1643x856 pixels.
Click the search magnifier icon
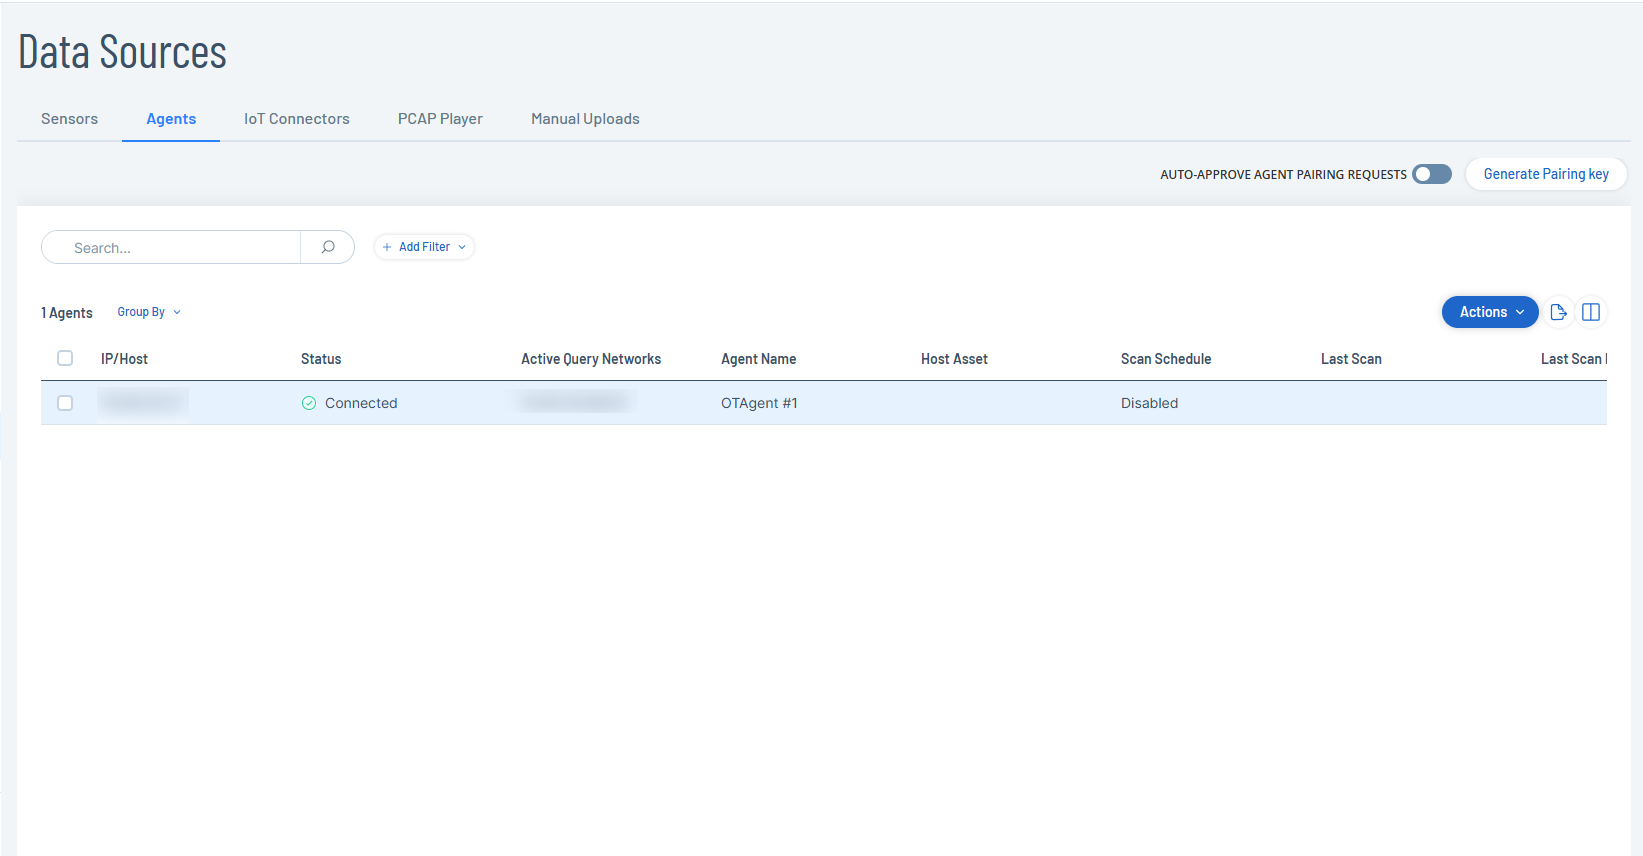click(327, 247)
